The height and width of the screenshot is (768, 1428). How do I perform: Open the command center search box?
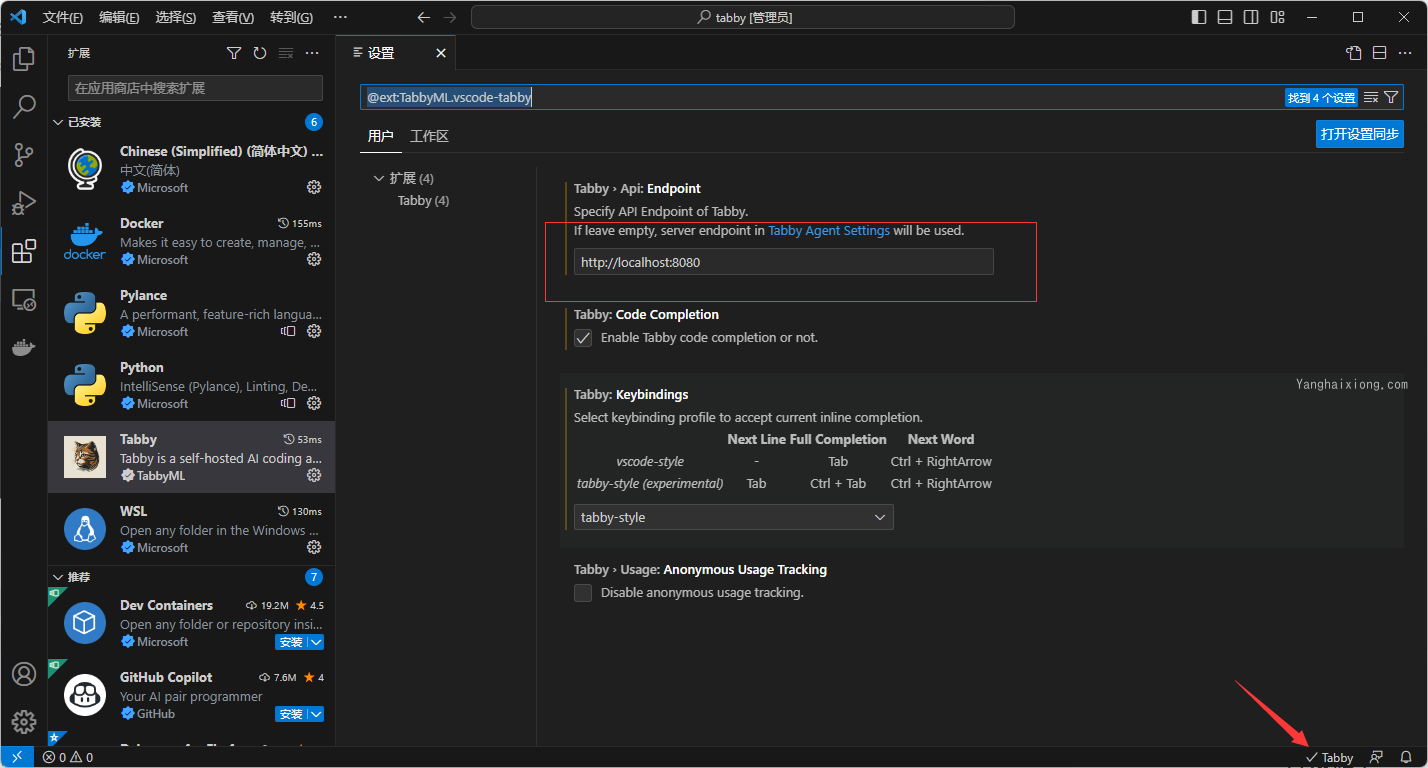pos(743,17)
